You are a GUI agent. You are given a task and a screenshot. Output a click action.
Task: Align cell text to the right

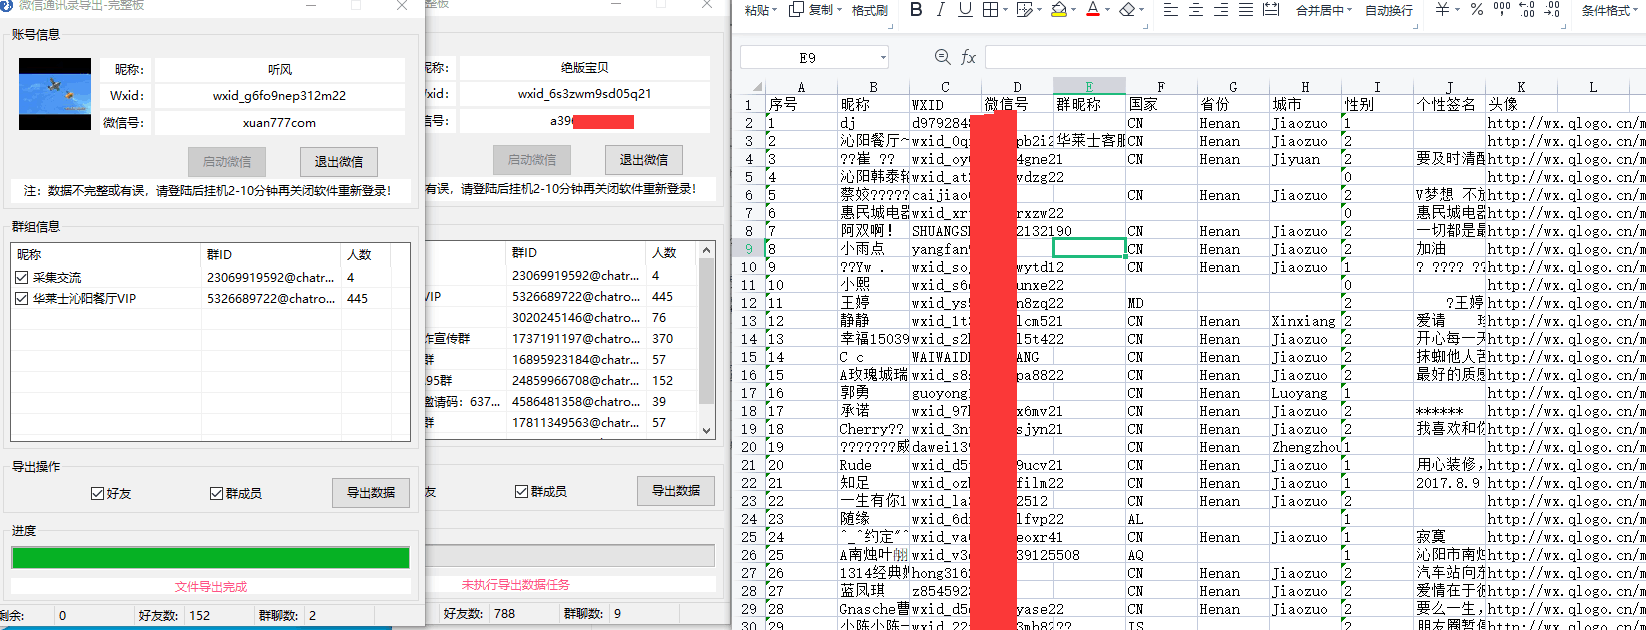[1221, 9]
